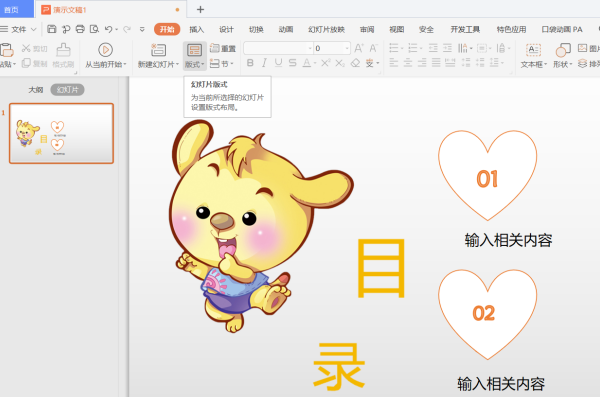Open the font size dropdown showing 0
The image size is (600, 397).
(347, 48)
